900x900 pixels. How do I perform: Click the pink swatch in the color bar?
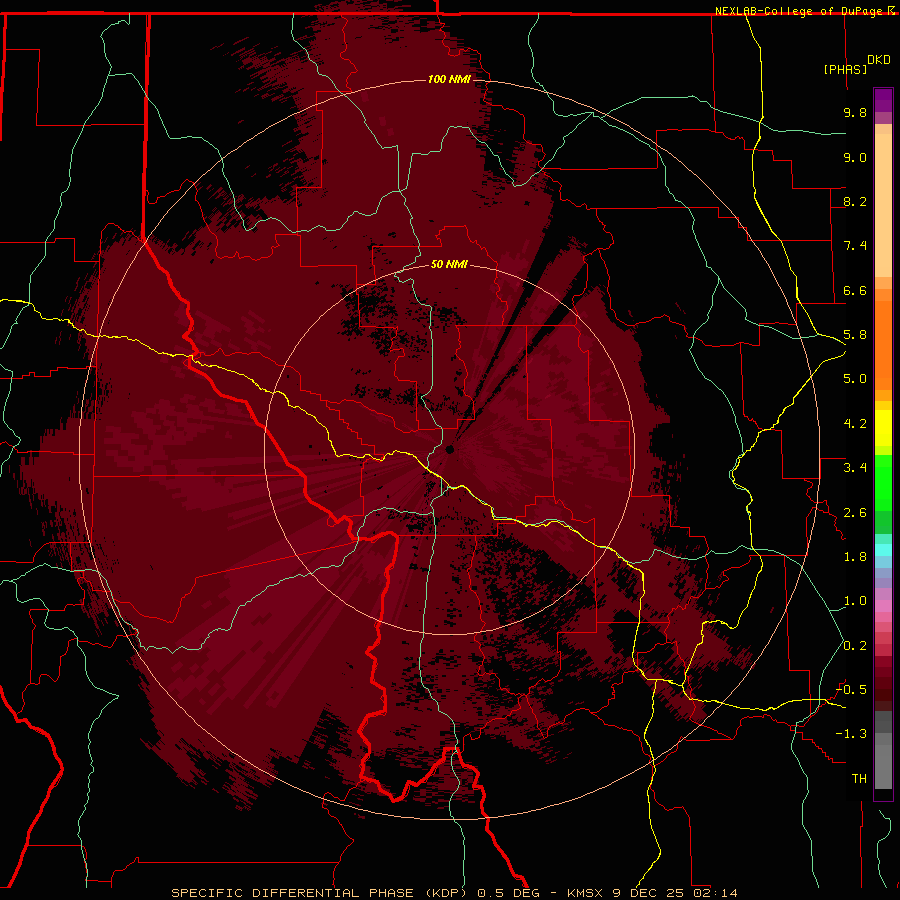tap(883, 606)
